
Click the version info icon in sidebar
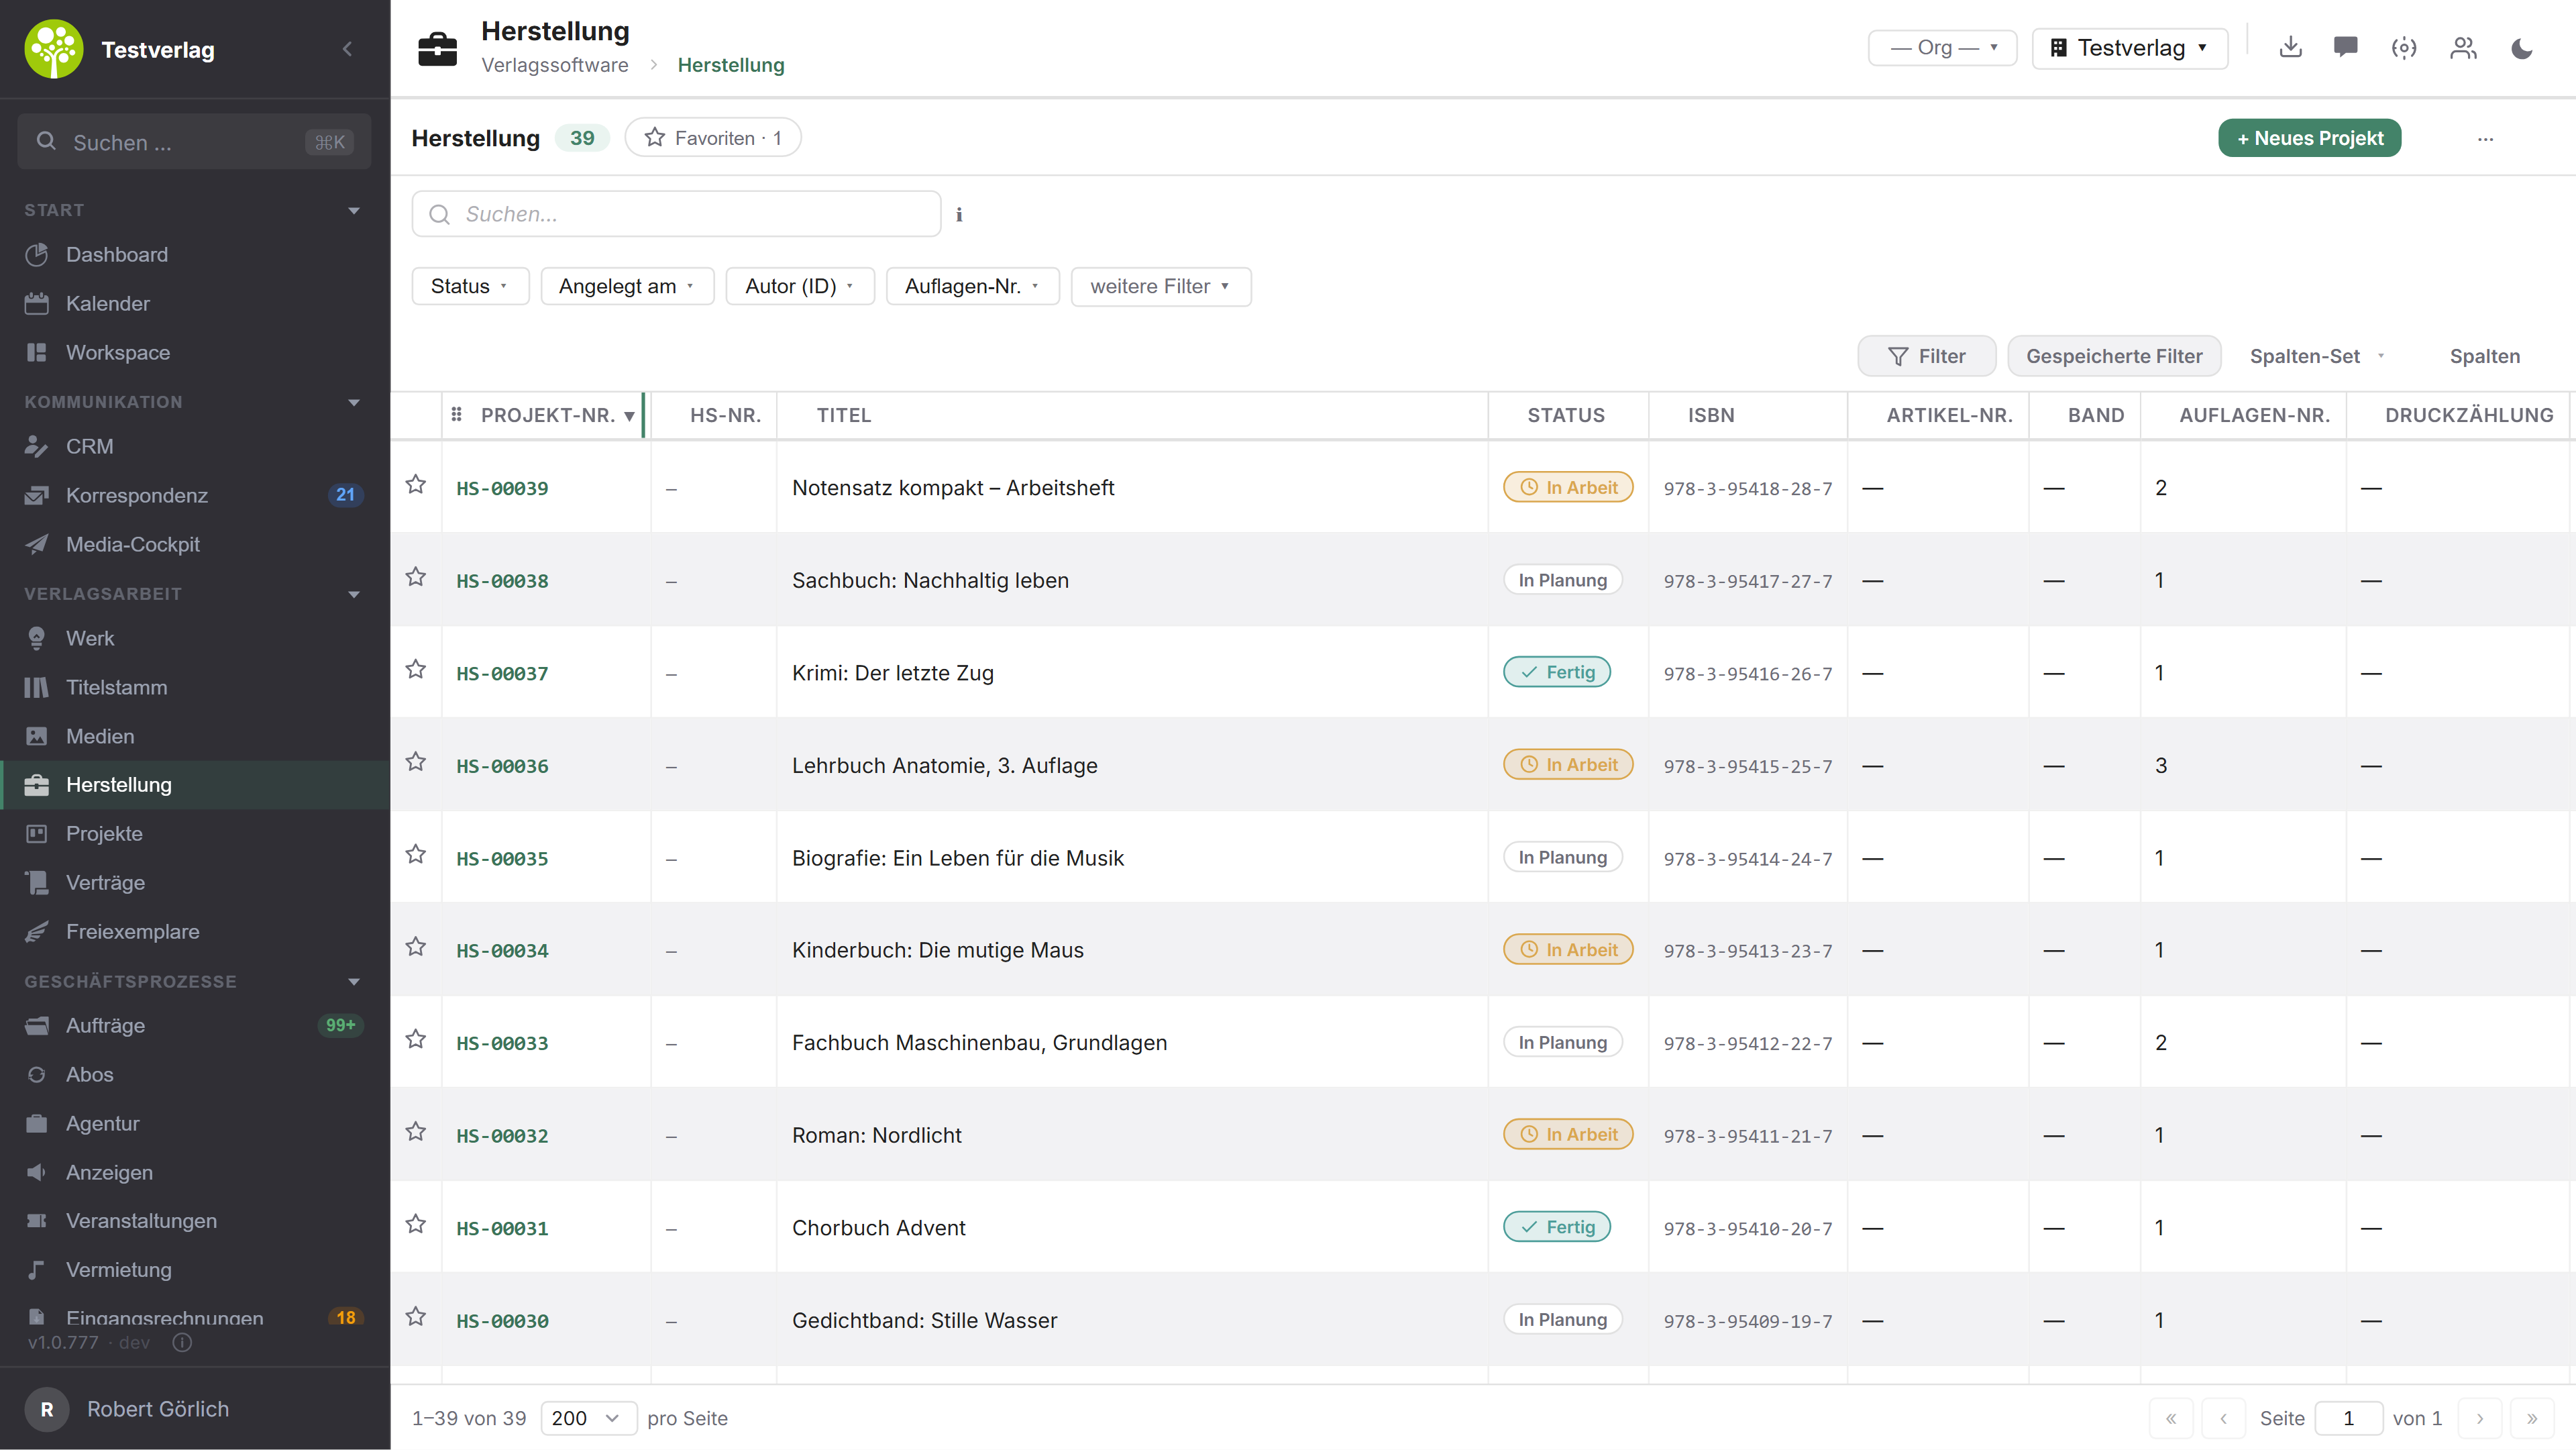click(x=182, y=1342)
